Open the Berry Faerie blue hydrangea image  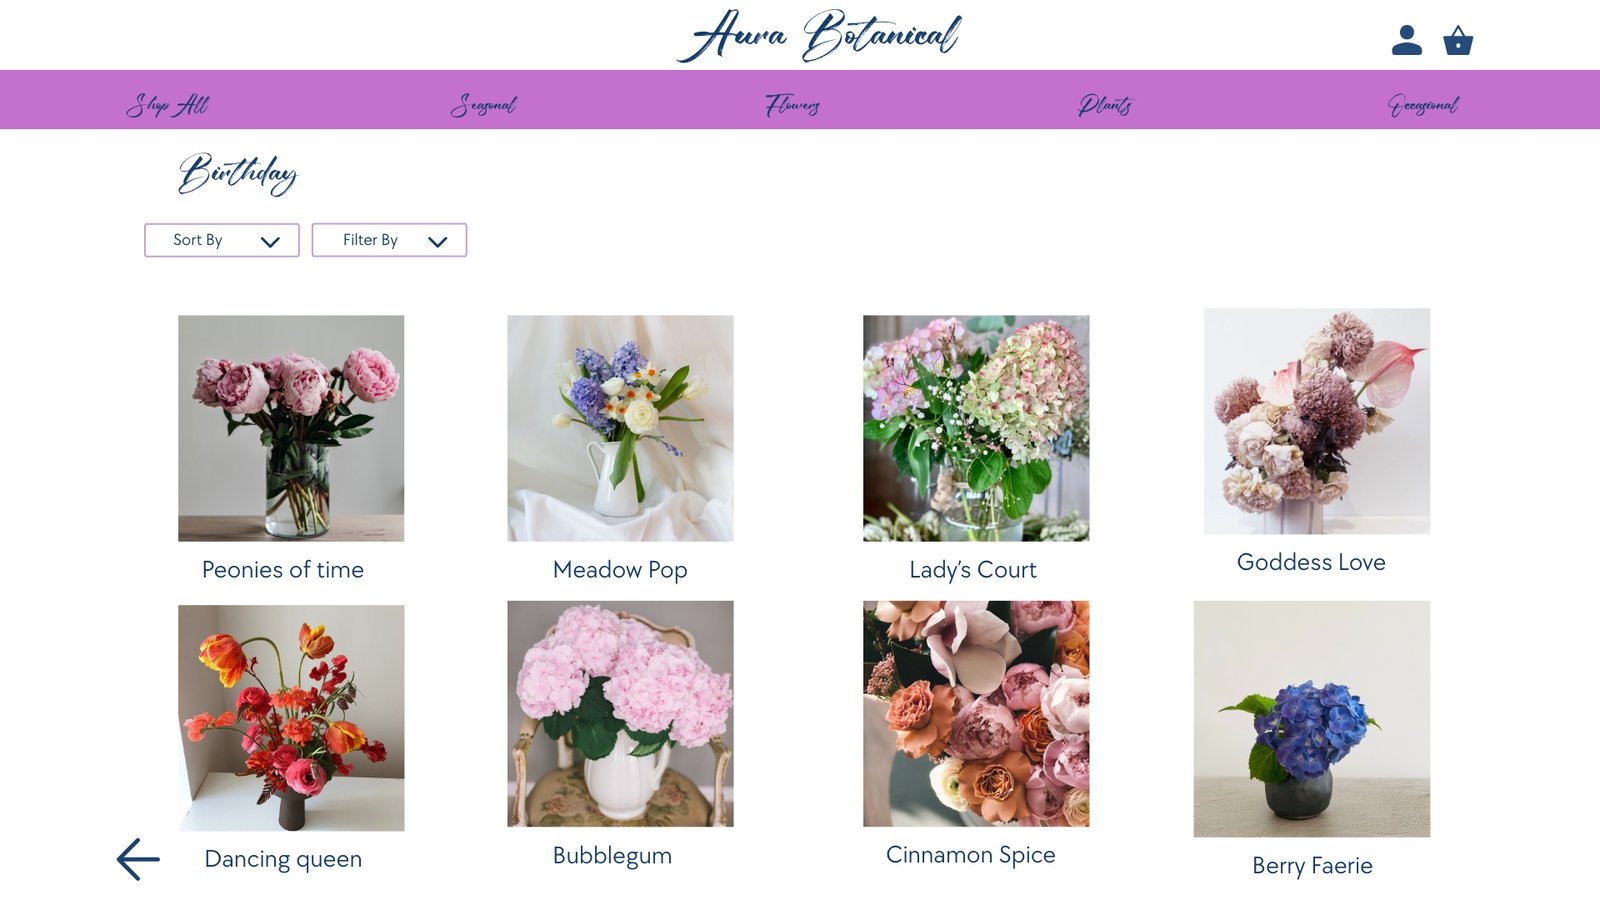point(1311,718)
